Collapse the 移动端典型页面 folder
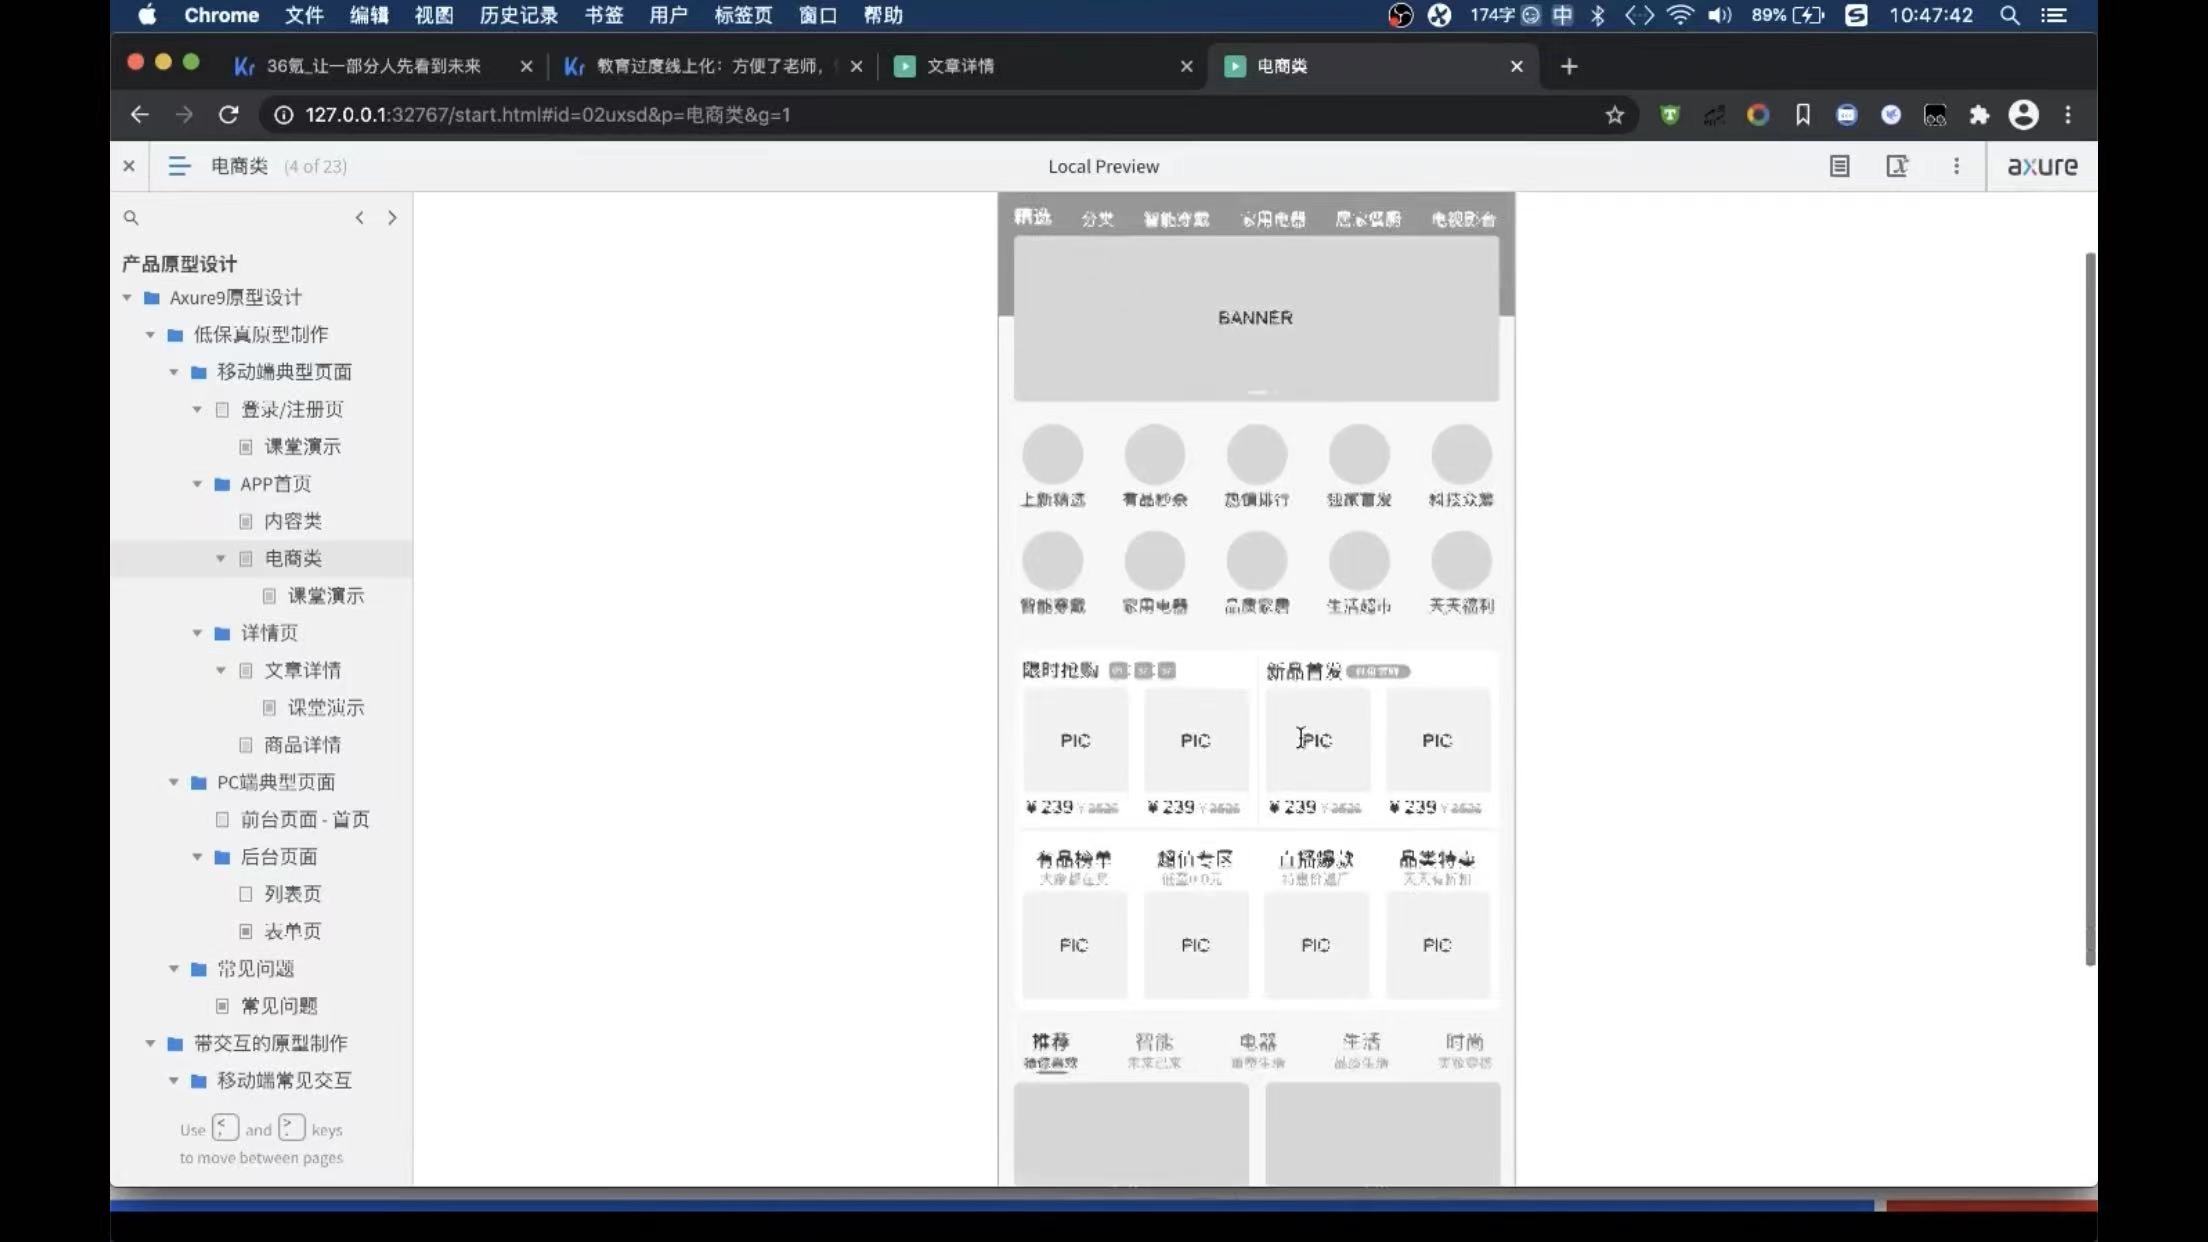 tap(174, 372)
